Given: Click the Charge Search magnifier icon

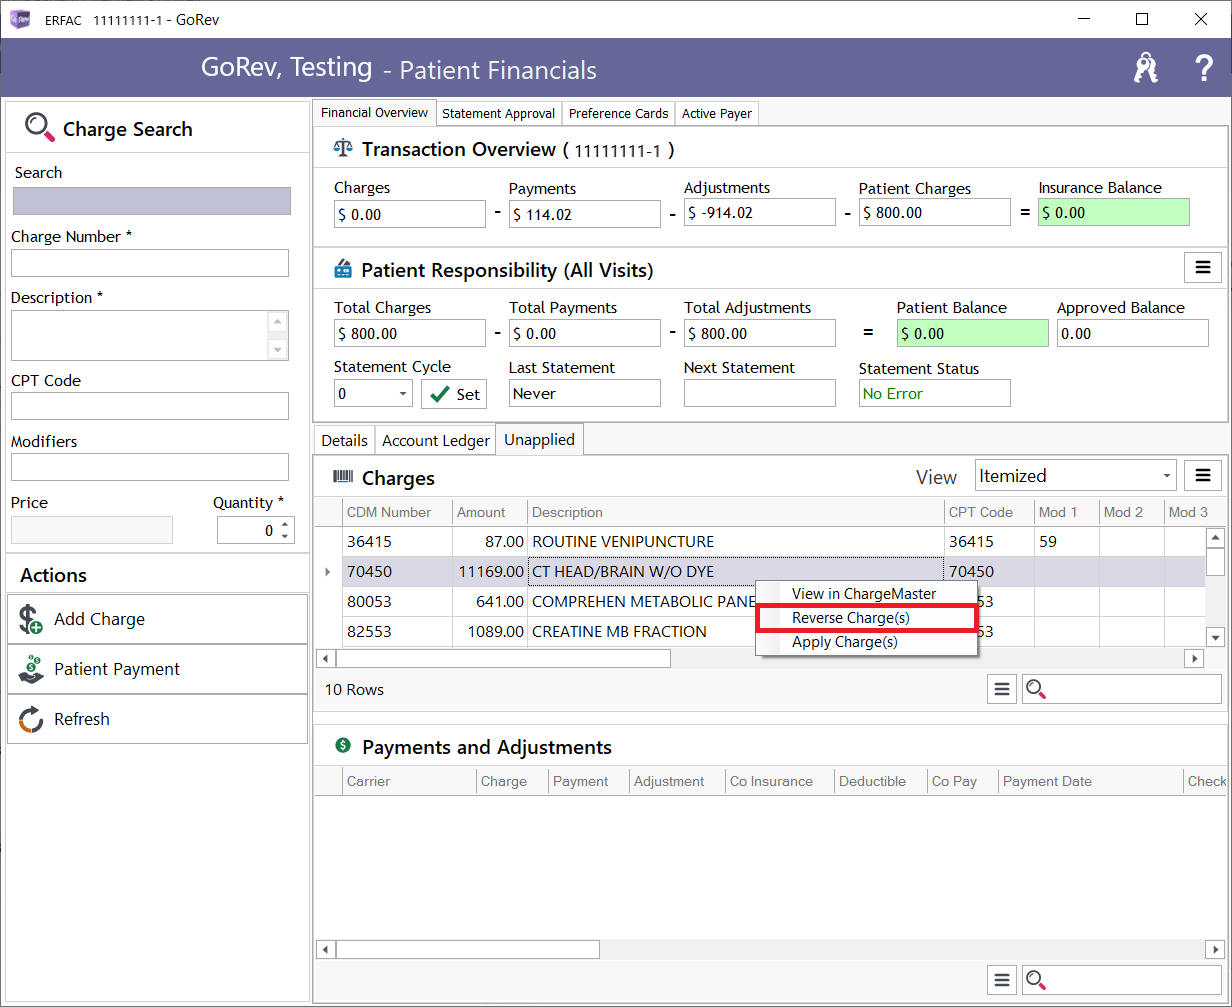Looking at the screenshot, I should coord(40,127).
